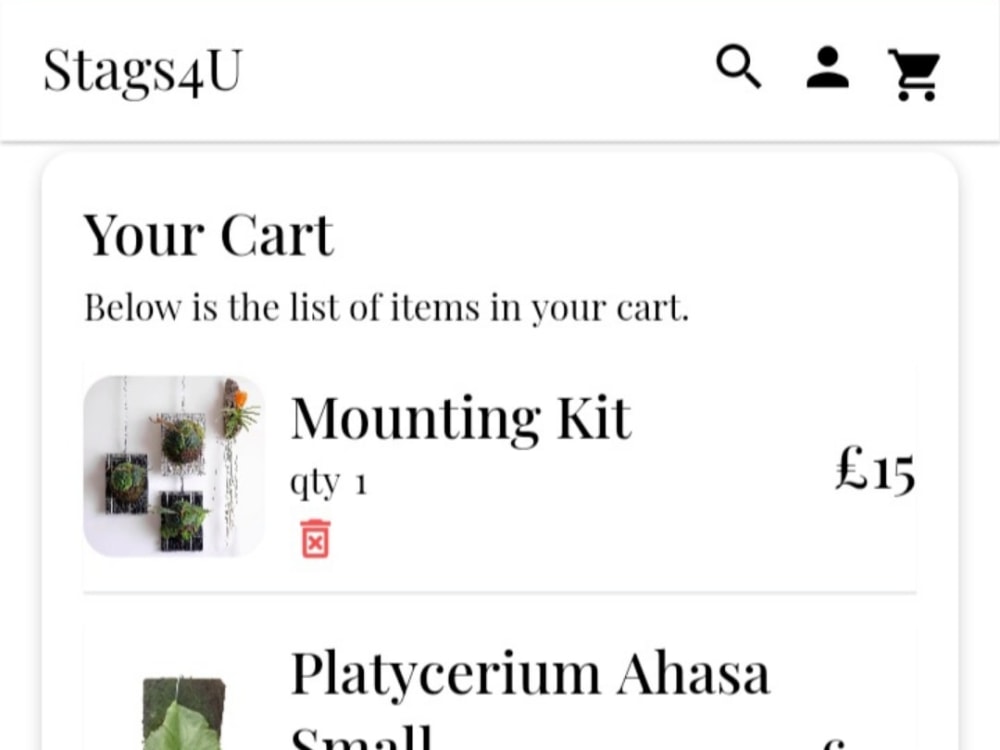Open the search magnifier icon

click(x=739, y=67)
